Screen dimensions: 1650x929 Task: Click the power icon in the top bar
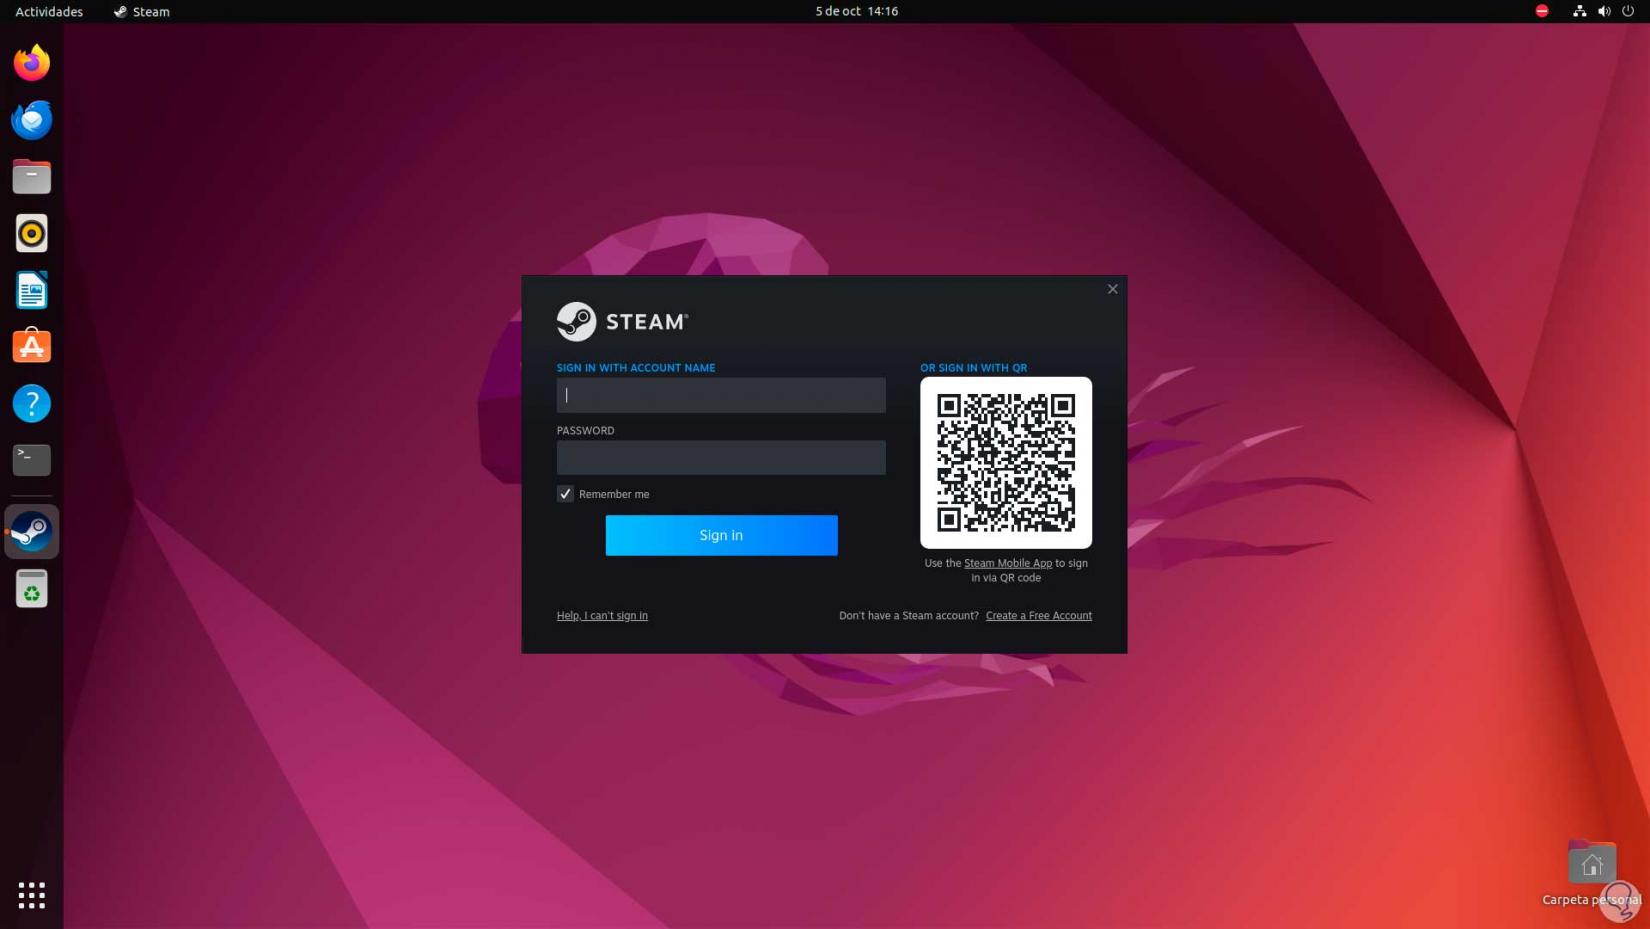[x=1628, y=11]
